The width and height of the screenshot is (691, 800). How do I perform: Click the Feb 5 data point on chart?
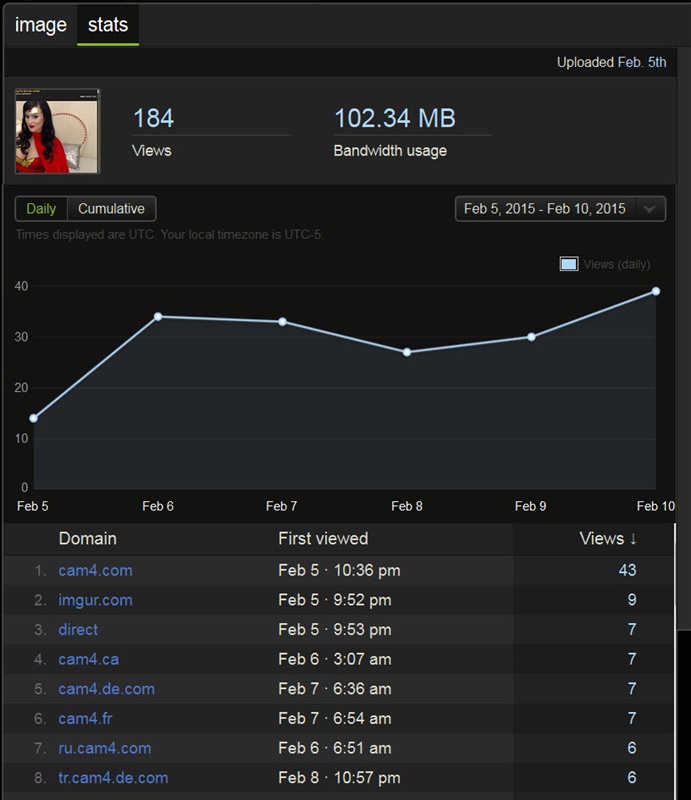[x=34, y=418]
